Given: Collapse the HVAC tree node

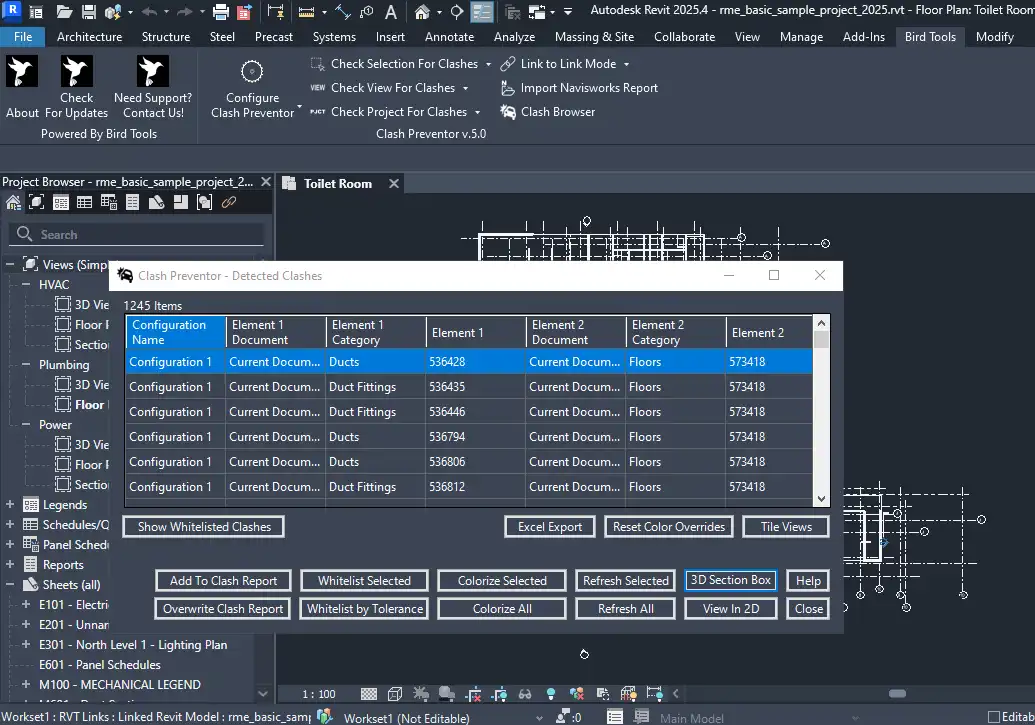Looking at the screenshot, I should pos(26,285).
